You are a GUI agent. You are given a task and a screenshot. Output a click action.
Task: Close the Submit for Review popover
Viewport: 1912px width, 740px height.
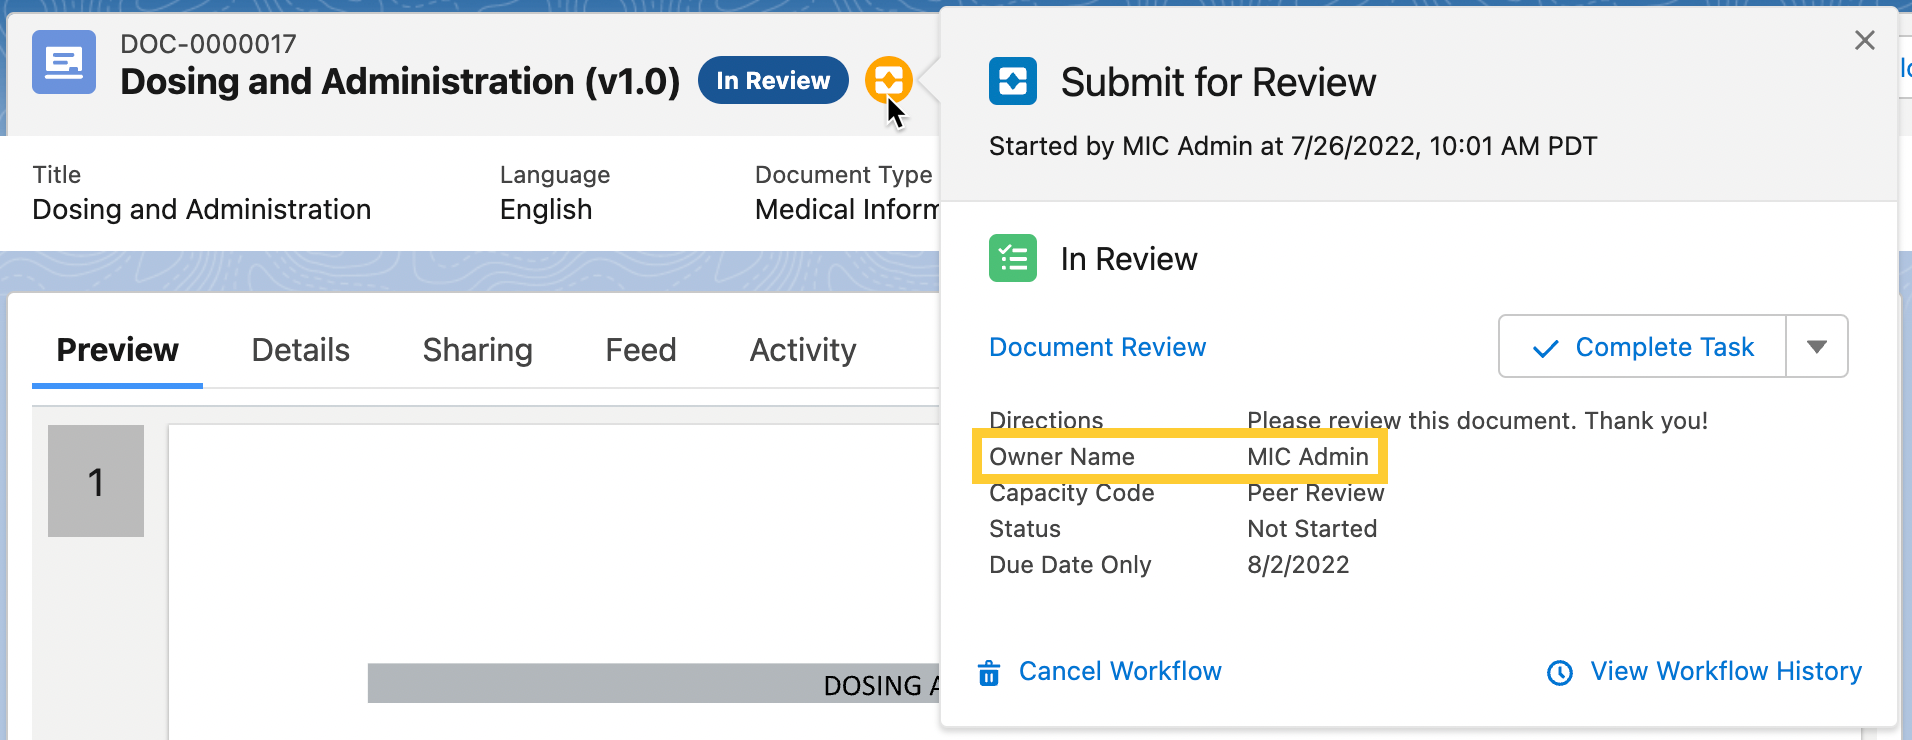1864,40
